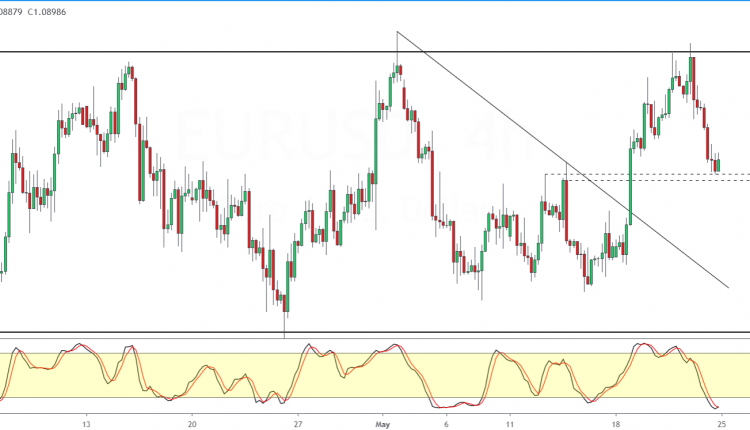This screenshot has height=430, width=750.
Task: Click the May label on the time axis
Action: pyautogui.click(x=383, y=424)
